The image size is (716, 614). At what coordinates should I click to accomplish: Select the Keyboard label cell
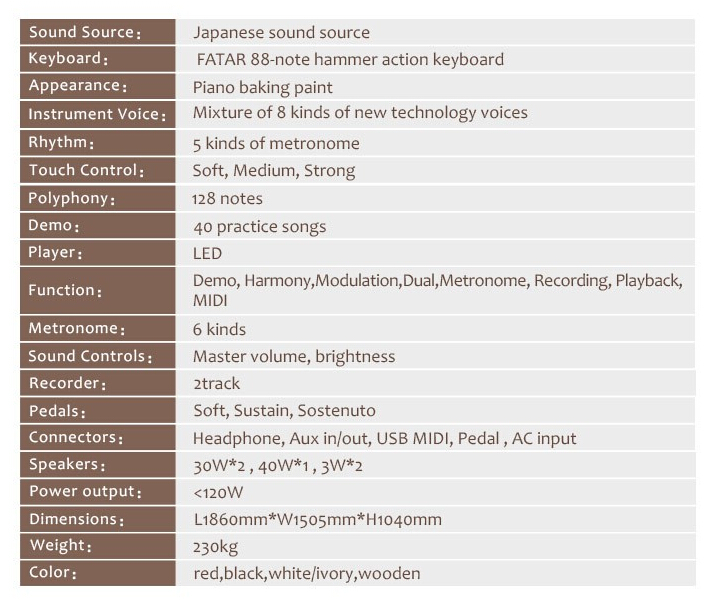[68, 59]
